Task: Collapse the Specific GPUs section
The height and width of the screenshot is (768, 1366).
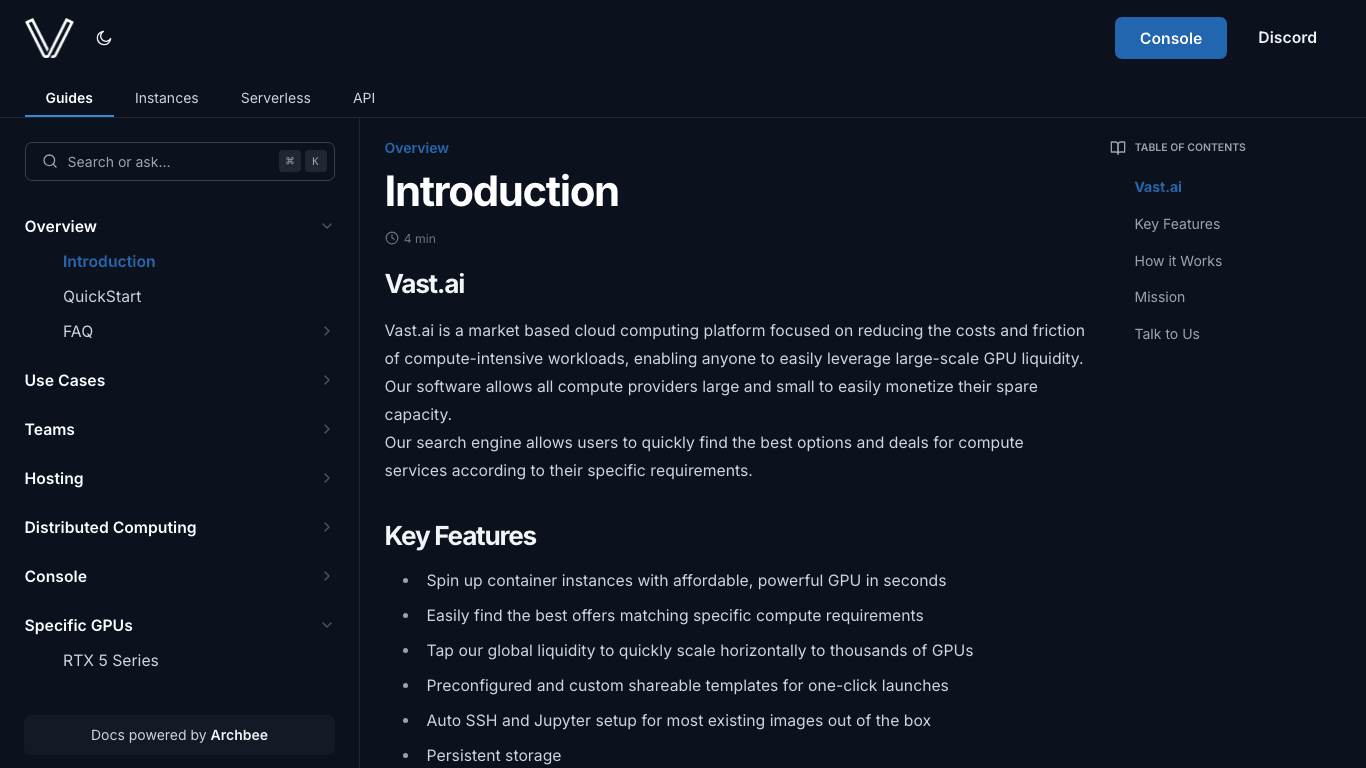Action: 326,624
